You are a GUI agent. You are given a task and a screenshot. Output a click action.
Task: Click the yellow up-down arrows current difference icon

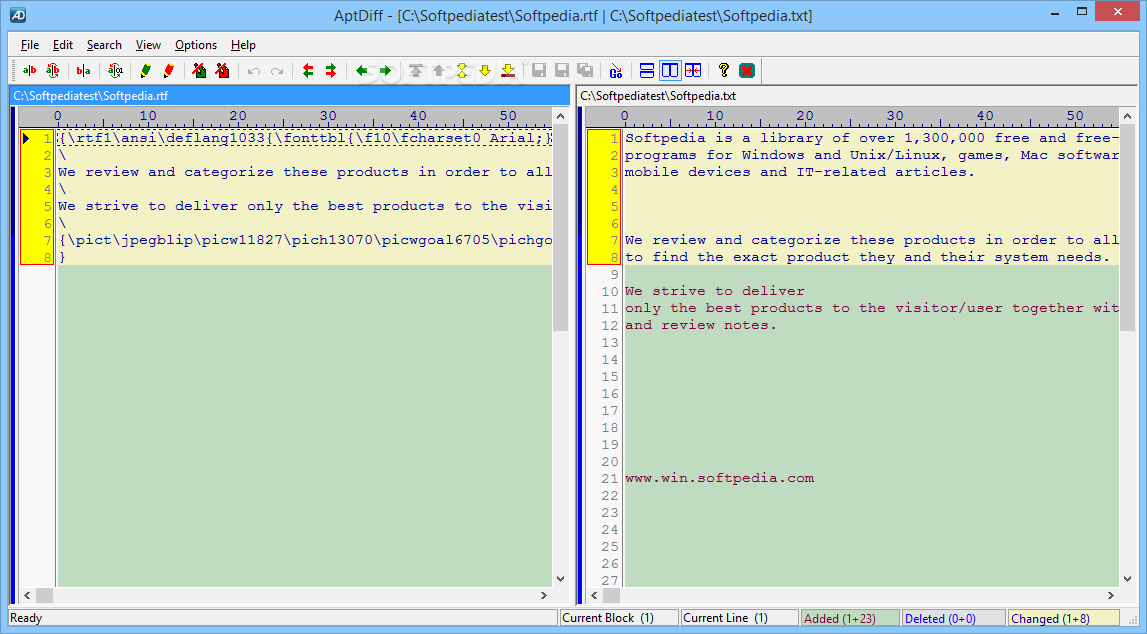click(x=462, y=70)
